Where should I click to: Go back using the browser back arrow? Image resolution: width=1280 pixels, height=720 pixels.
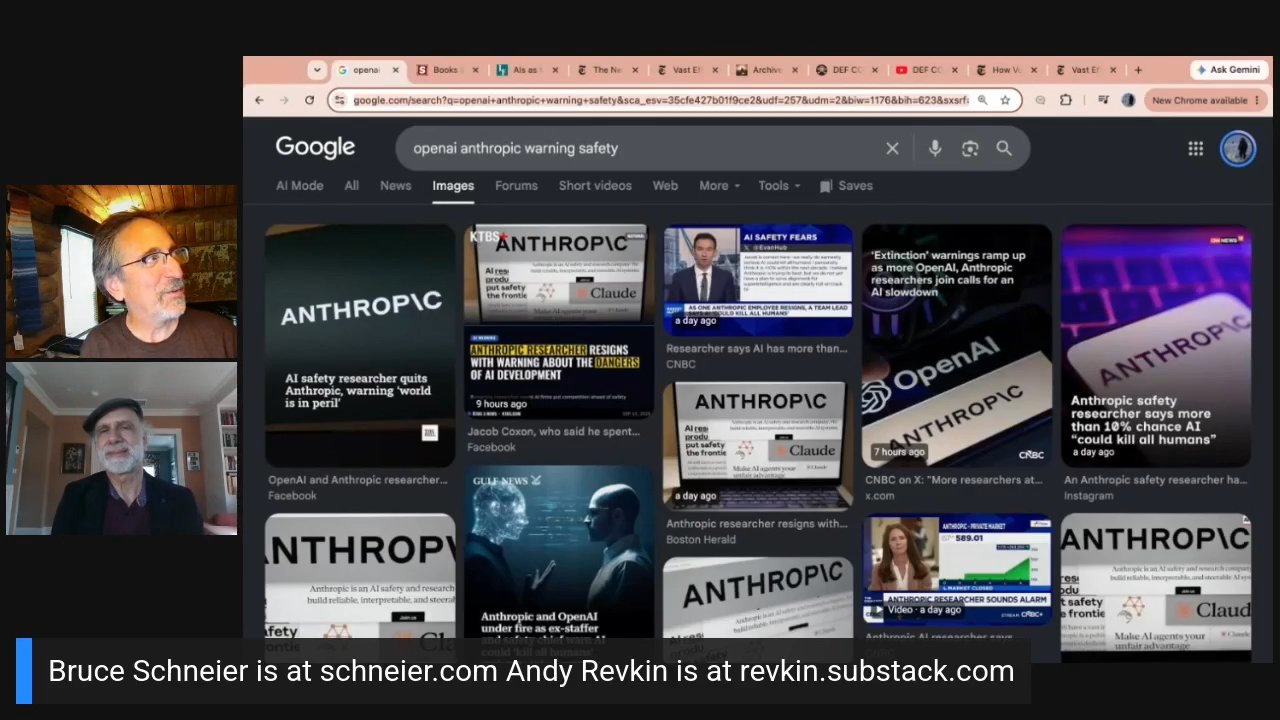coord(259,100)
